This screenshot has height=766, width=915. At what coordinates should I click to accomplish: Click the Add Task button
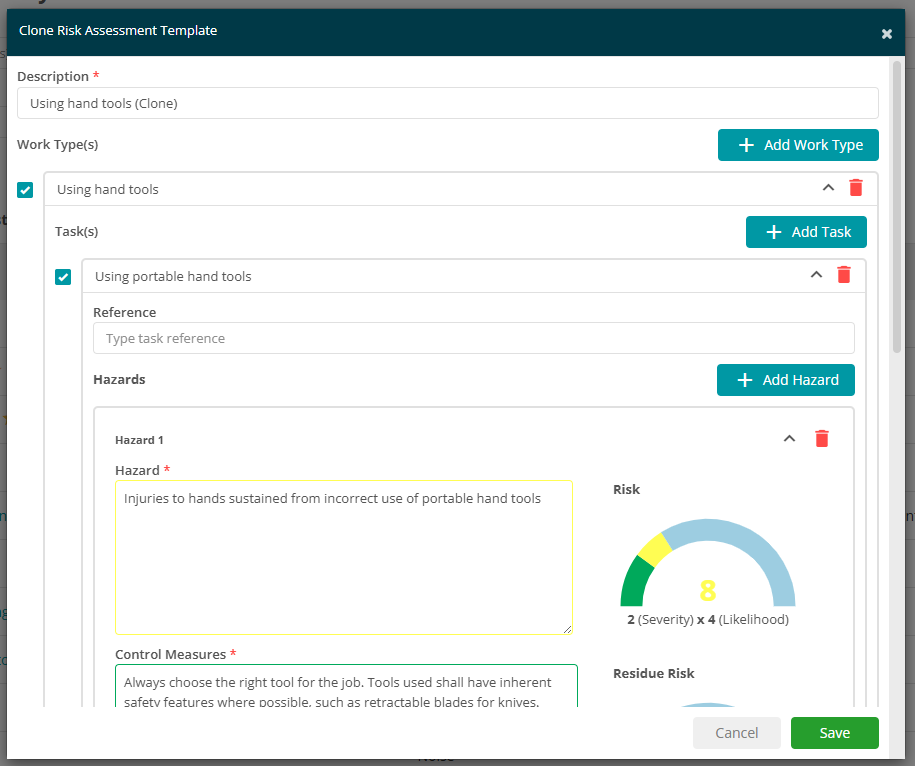click(806, 232)
